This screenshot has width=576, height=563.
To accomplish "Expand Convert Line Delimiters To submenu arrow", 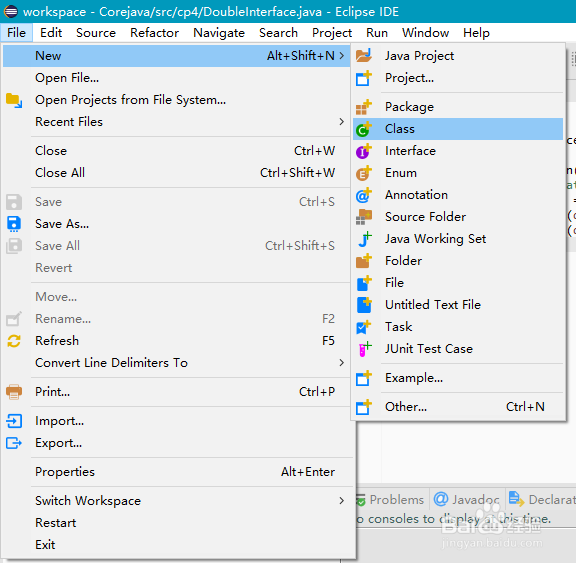I will pyautogui.click(x=342, y=363).
